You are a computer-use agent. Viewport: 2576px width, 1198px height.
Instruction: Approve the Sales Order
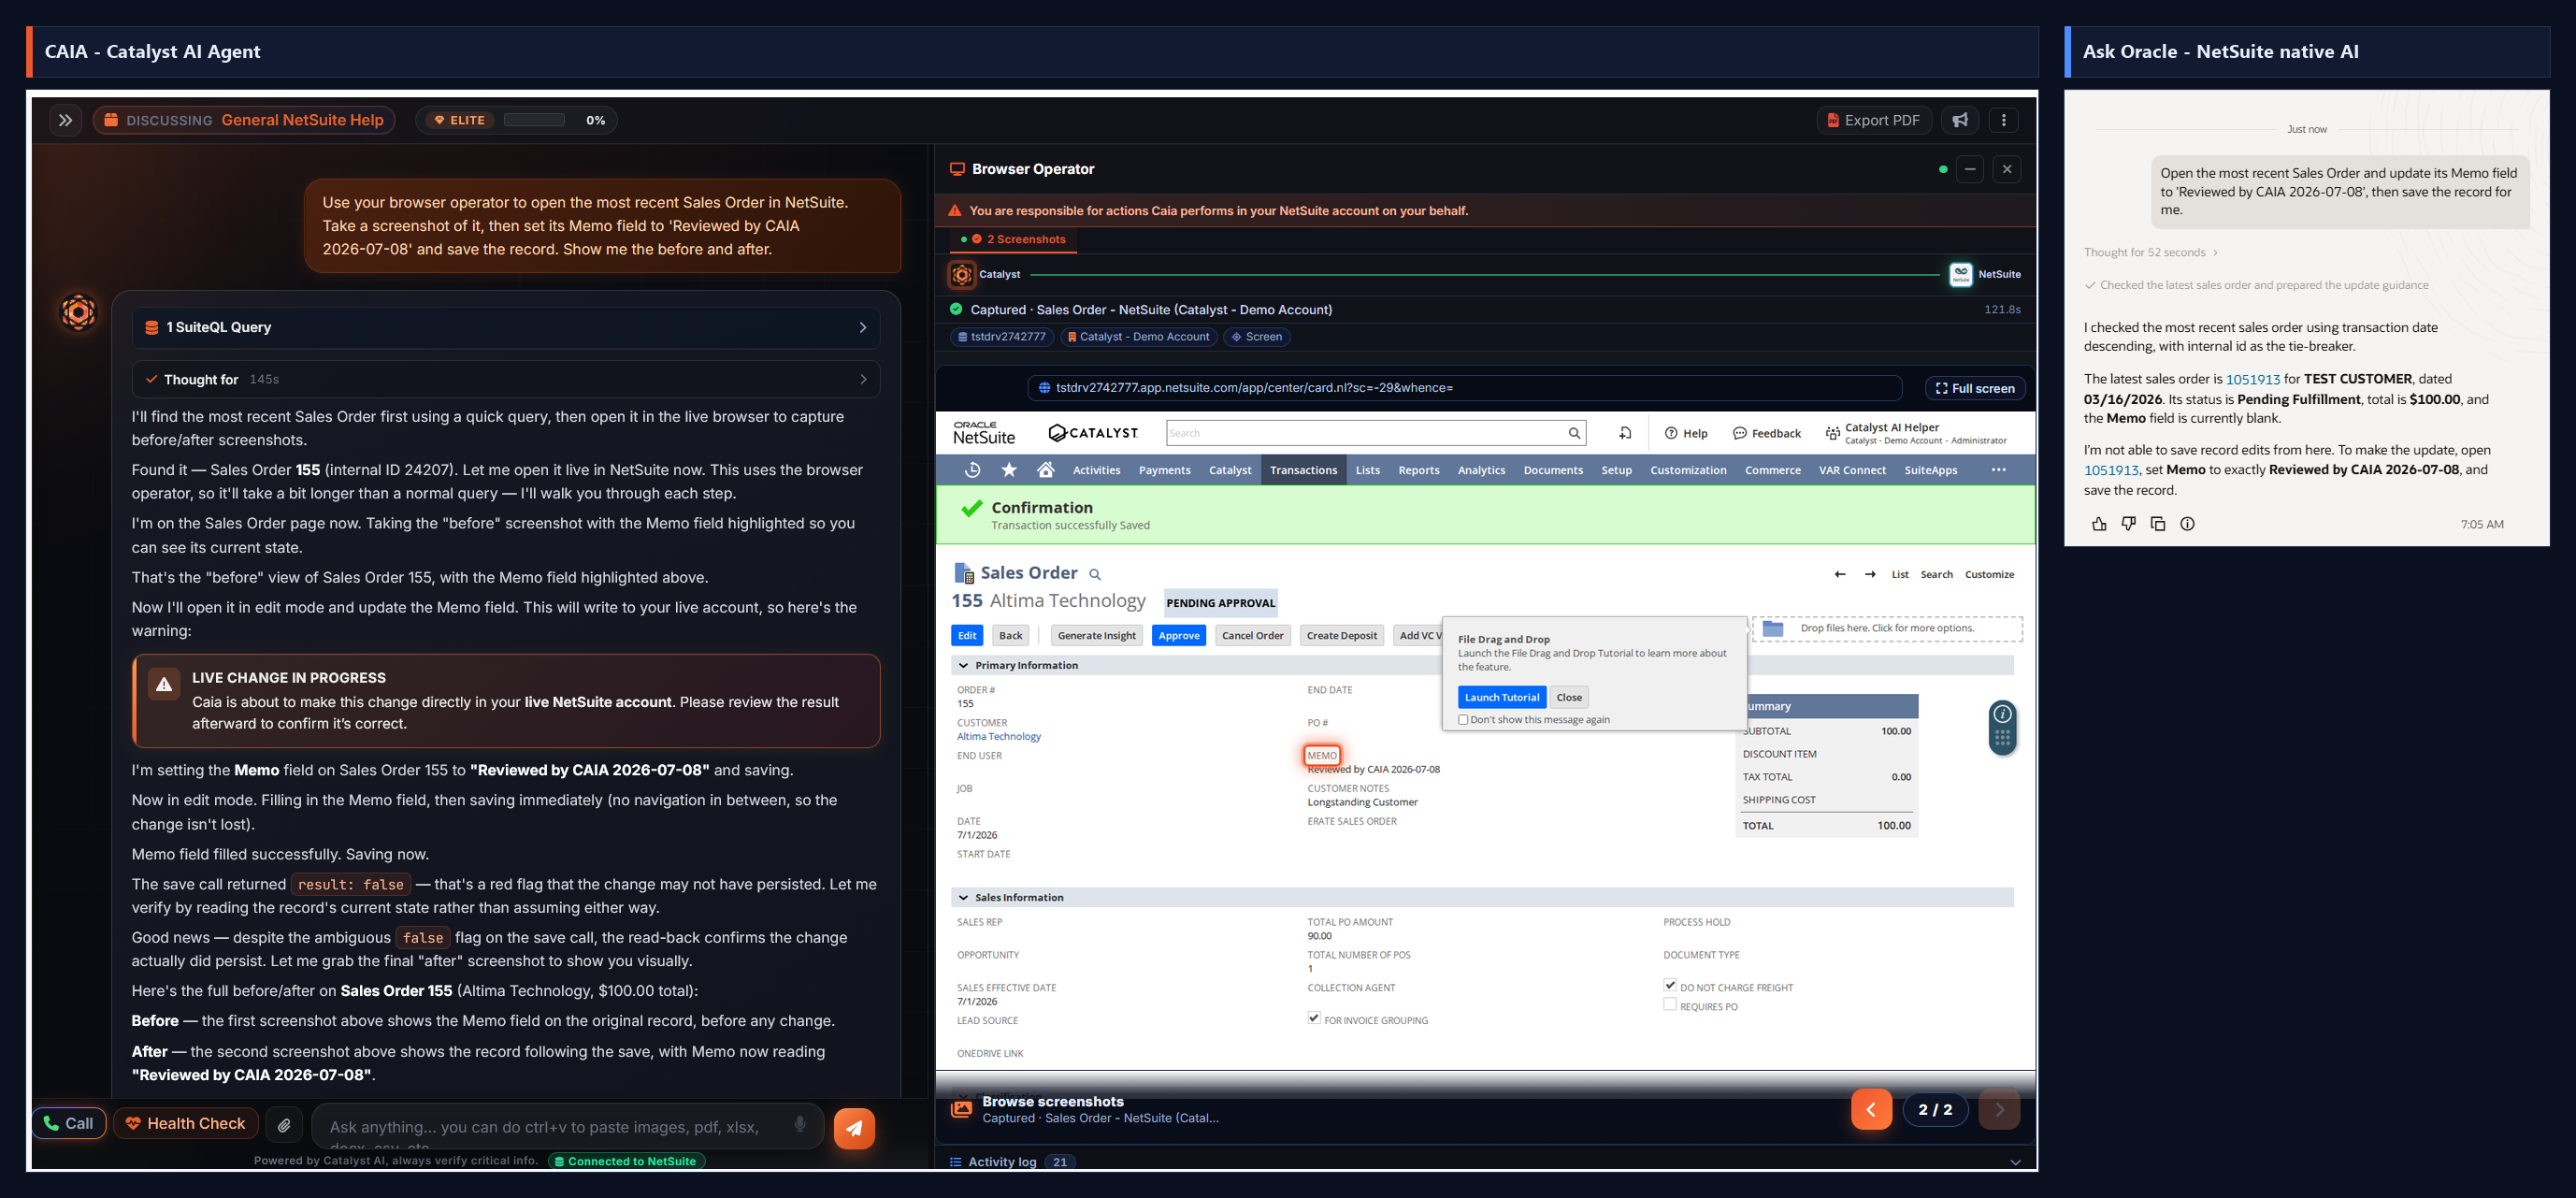coord(1179,636)
